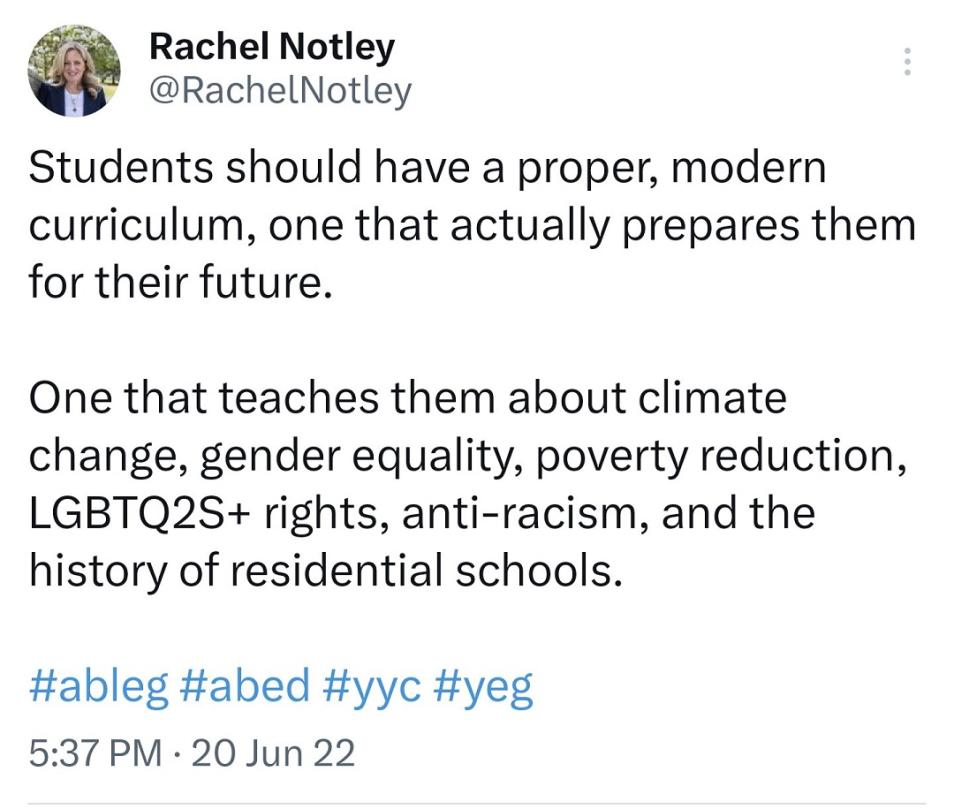Tap the #yeg hashtag
The height and width of the screenshot is (809, 954).
pyautogui.click(x=484, y=687)
